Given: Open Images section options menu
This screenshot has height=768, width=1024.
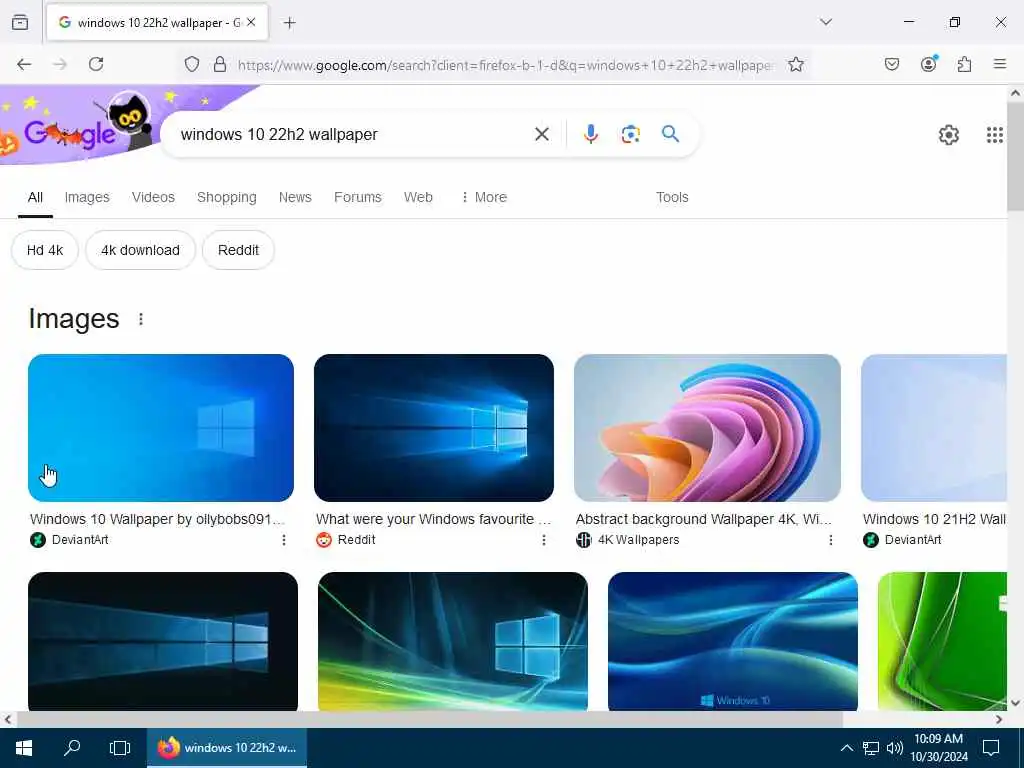Looking at the screenshot, I should click(141, 319).
